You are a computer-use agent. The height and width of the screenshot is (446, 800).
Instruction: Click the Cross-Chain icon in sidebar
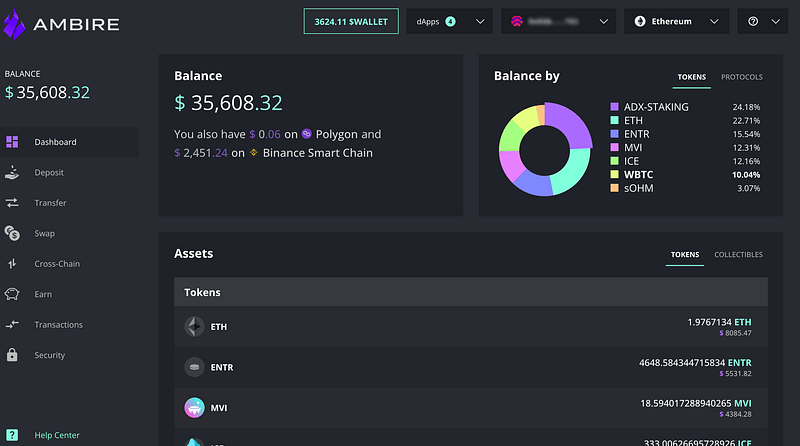[x=12, y=264]
